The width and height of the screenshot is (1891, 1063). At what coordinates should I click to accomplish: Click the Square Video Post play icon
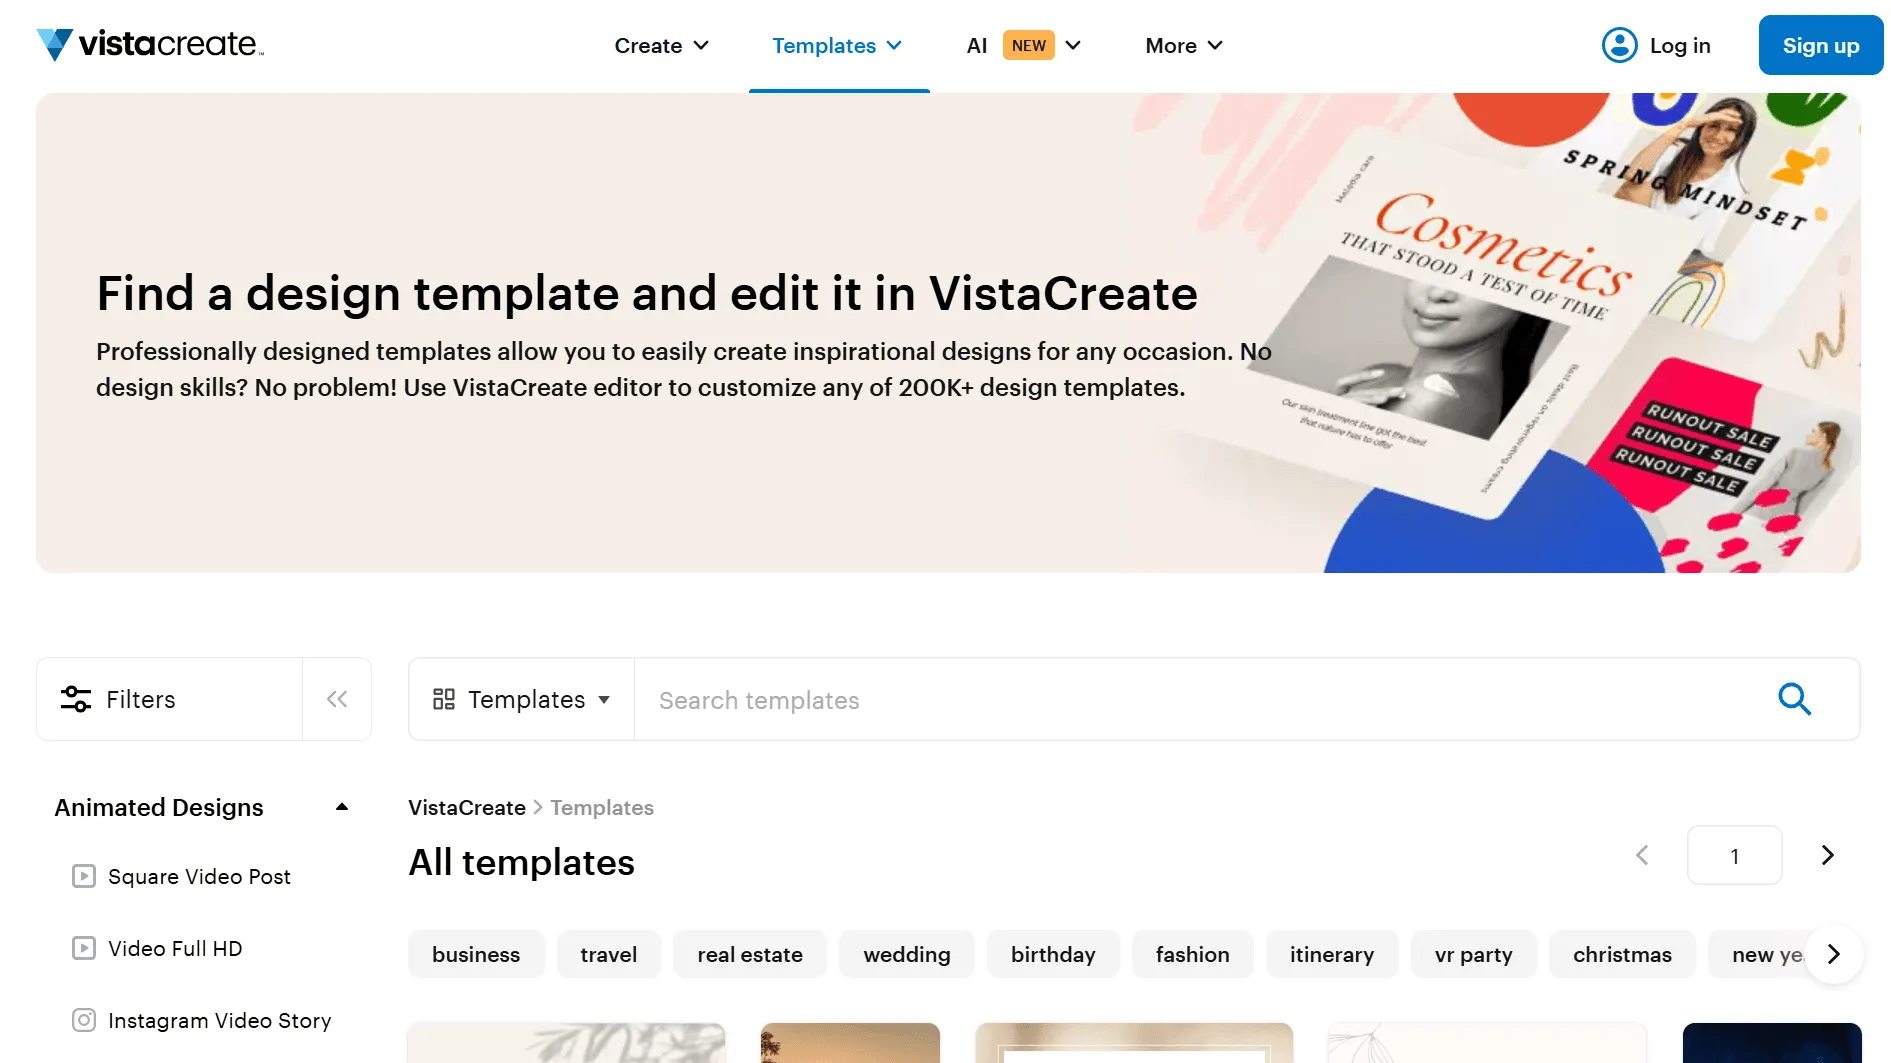click(x=84, y=876)
